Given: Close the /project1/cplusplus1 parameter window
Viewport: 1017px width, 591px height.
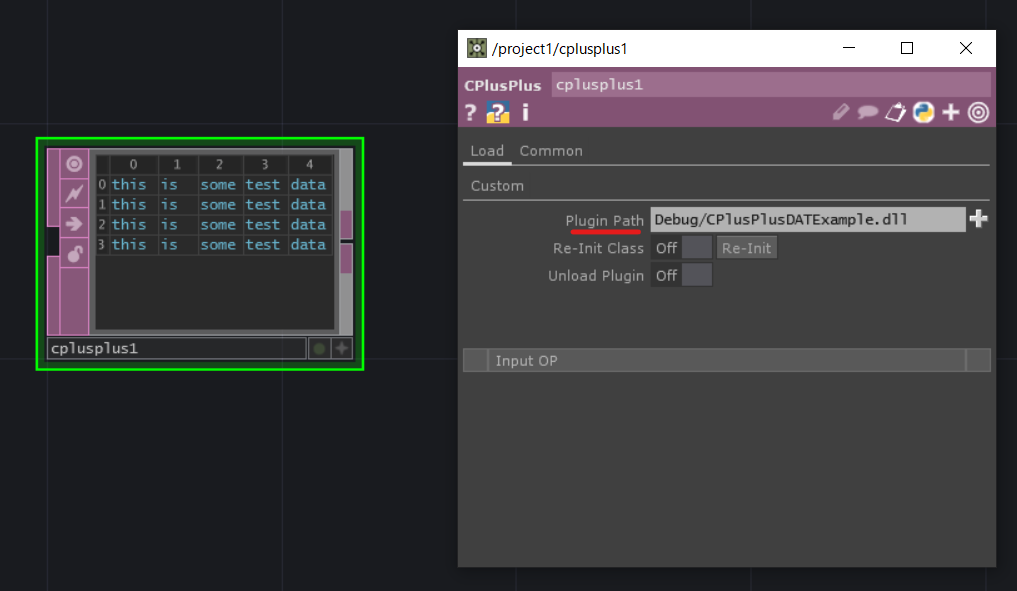Looking at the screenshot, I should coord(966,48).
